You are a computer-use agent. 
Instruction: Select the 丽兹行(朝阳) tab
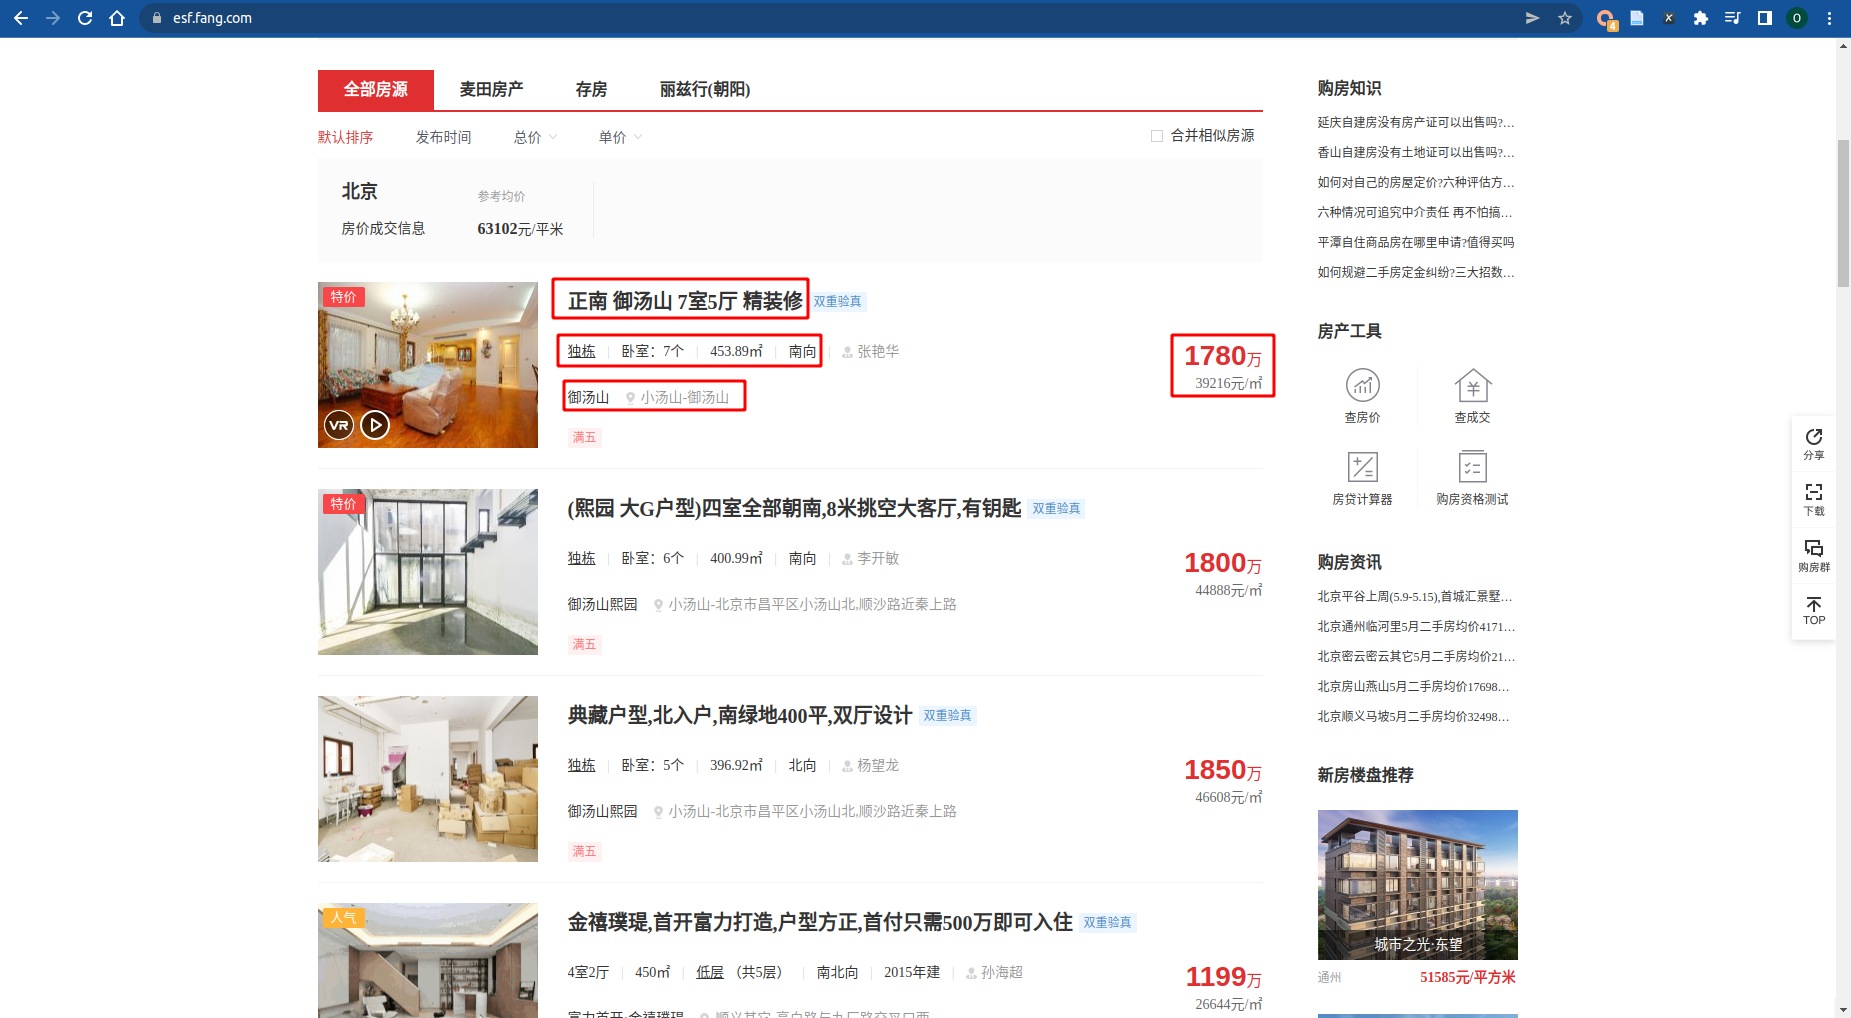coord(704,90)
